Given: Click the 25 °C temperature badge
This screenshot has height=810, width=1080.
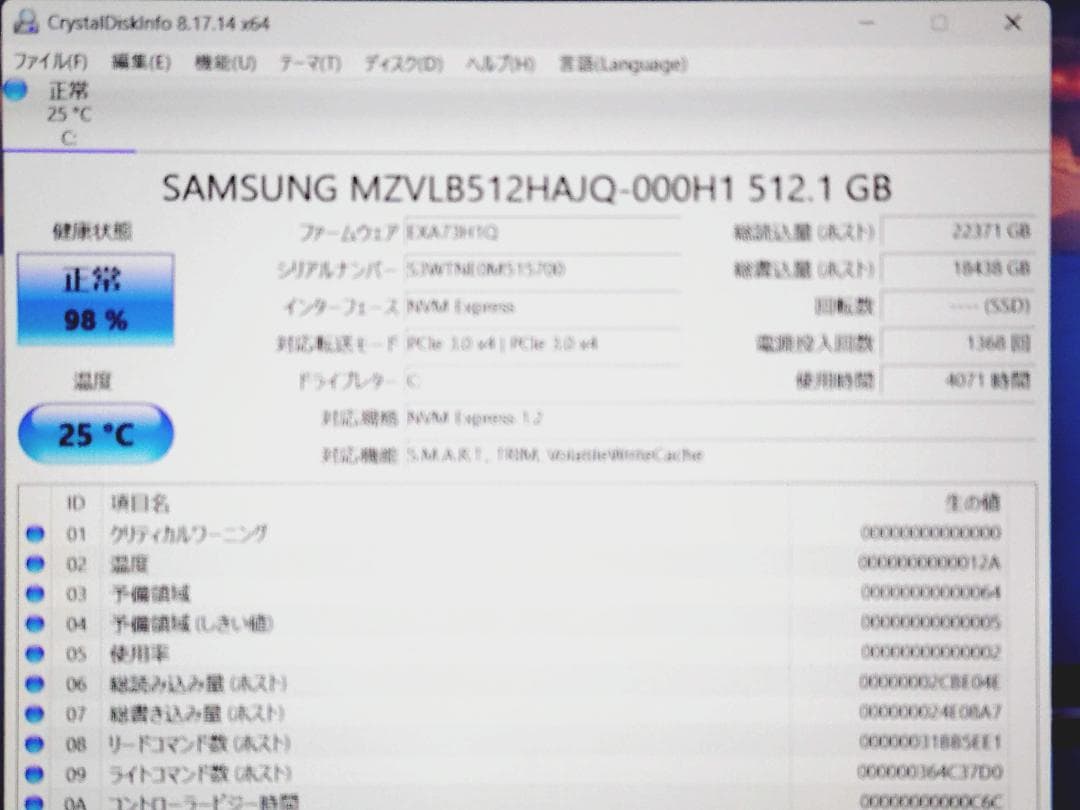Looking at the screenshot, I should click(x=95, y=432).
